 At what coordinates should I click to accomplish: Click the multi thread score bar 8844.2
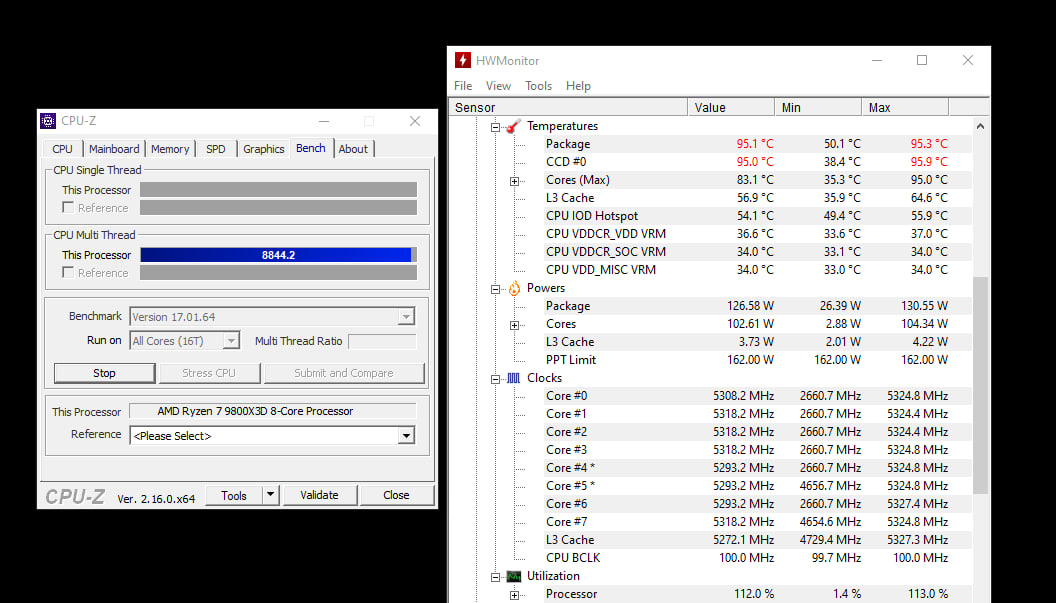pos(278,255)
